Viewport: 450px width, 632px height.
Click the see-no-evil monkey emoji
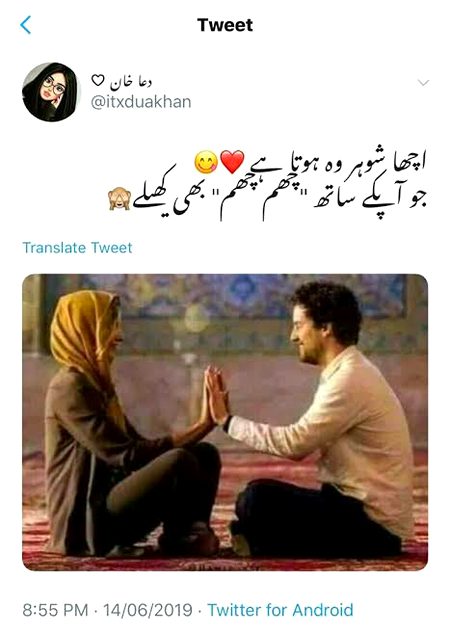tap(119, 198)
